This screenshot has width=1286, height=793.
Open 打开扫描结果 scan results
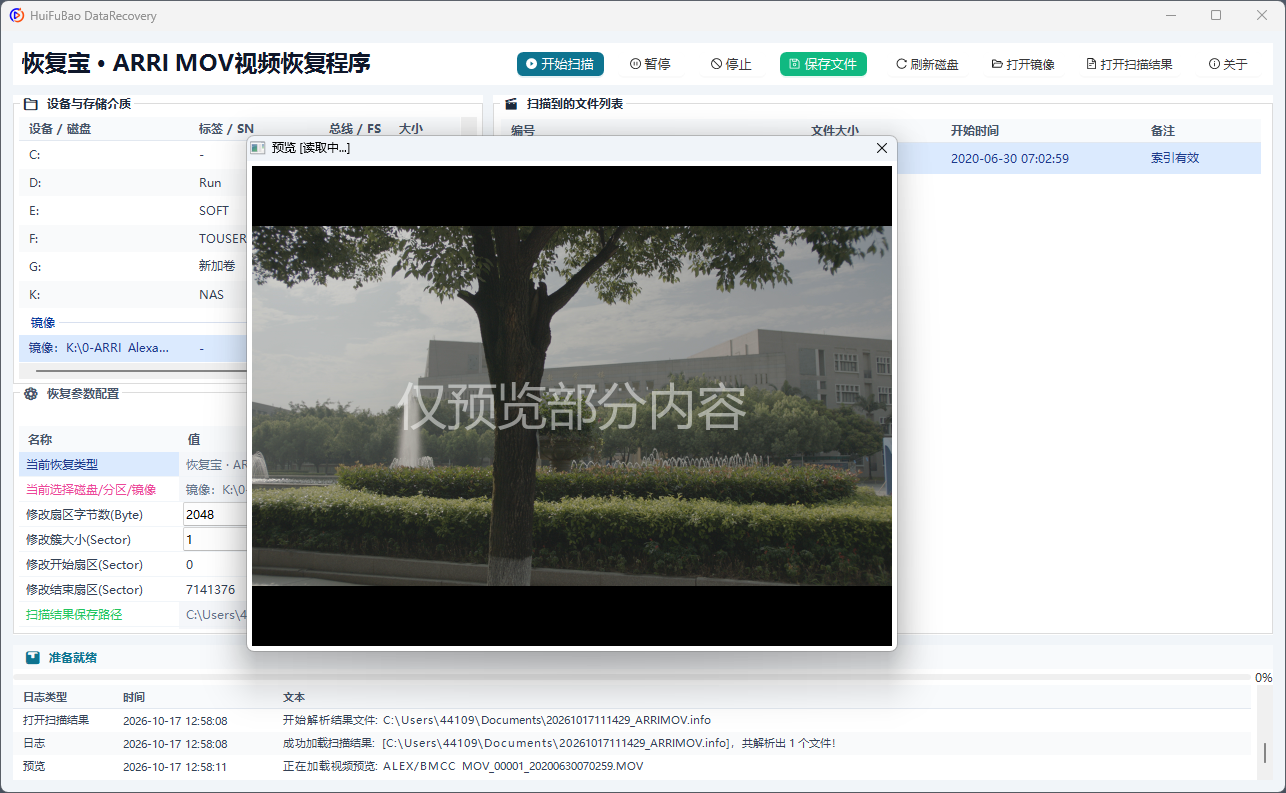click(x=1129, y=64)
